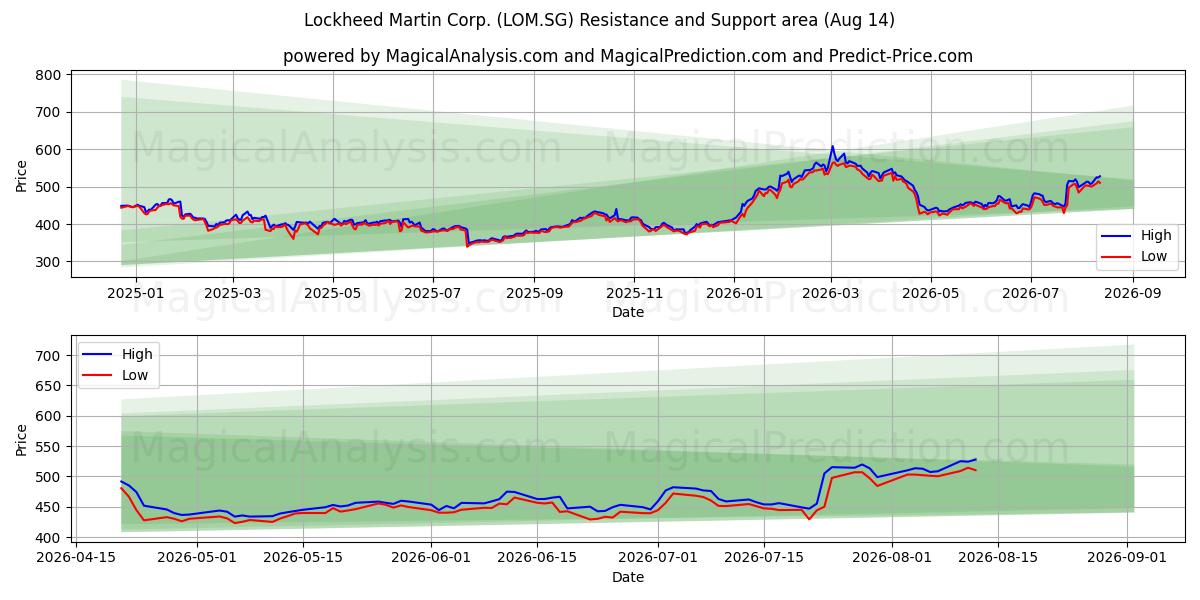This screenshot has width=1200, height=600.
Task: Click the 2026-06-15 tick label on lower chart
Action: click(x=537, y=557)
